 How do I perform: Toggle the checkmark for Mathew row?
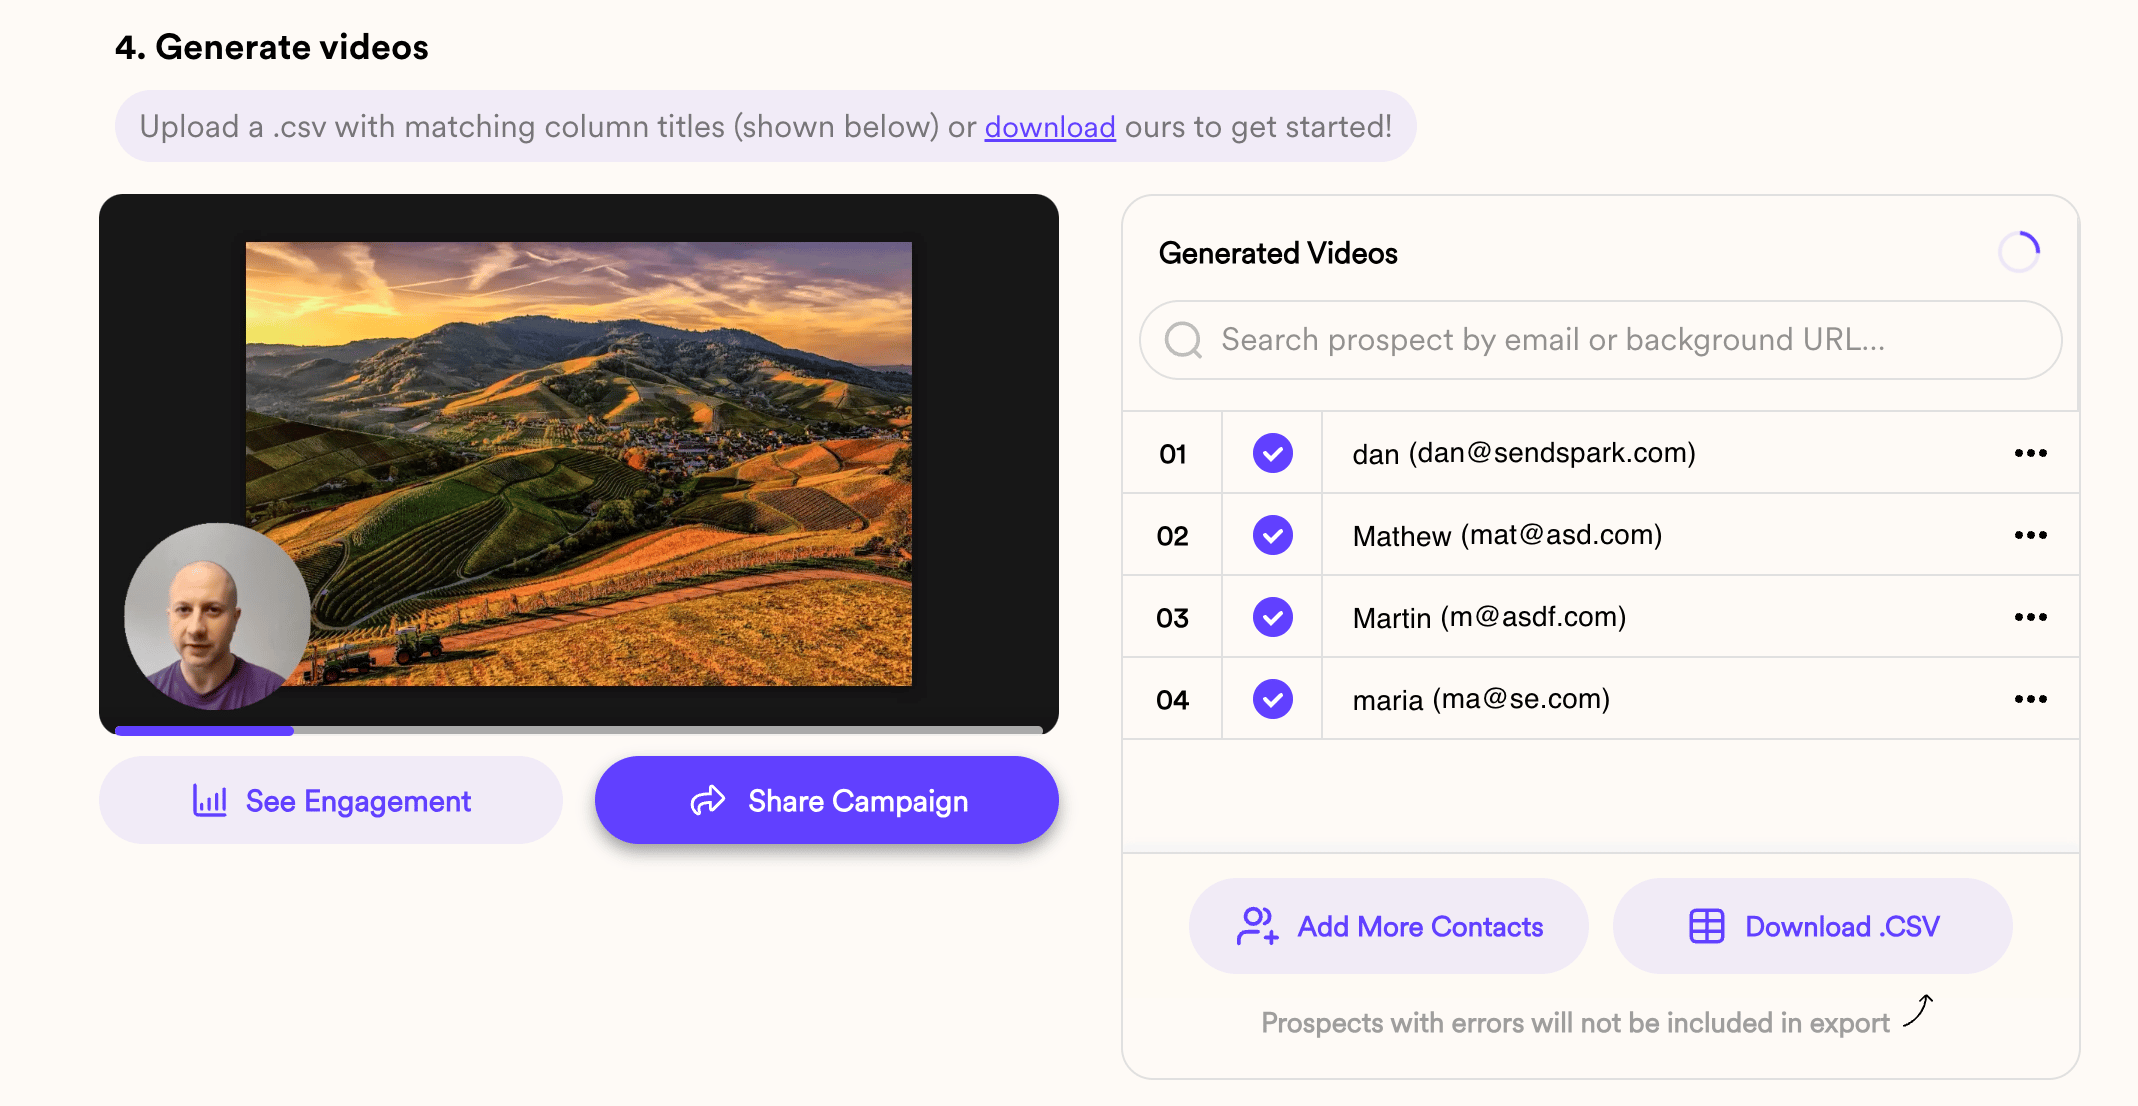tap(1273, 535)
